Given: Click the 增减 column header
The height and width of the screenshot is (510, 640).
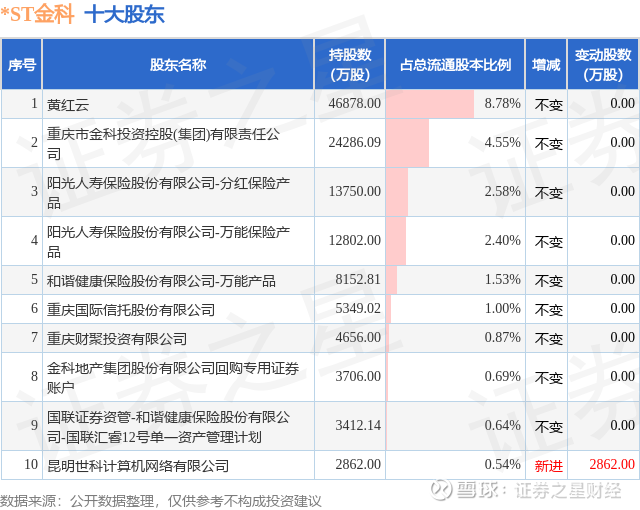Looking at the screenshot, I should coord(546,64).
